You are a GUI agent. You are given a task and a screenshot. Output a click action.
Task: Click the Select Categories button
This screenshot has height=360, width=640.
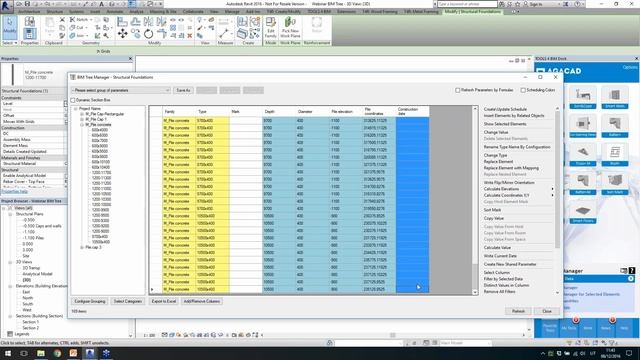pos(127,301)
